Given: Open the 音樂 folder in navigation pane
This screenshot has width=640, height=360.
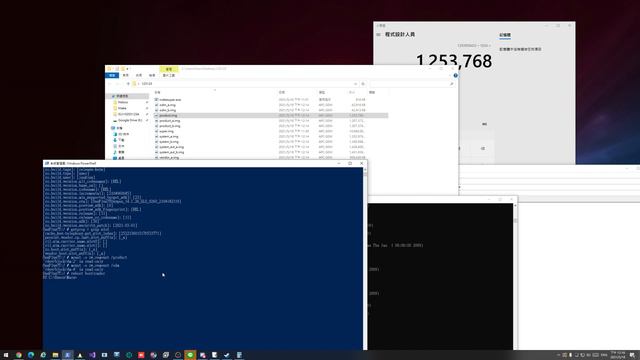Looking at the screenshot, I should click(x=121, y=152).
